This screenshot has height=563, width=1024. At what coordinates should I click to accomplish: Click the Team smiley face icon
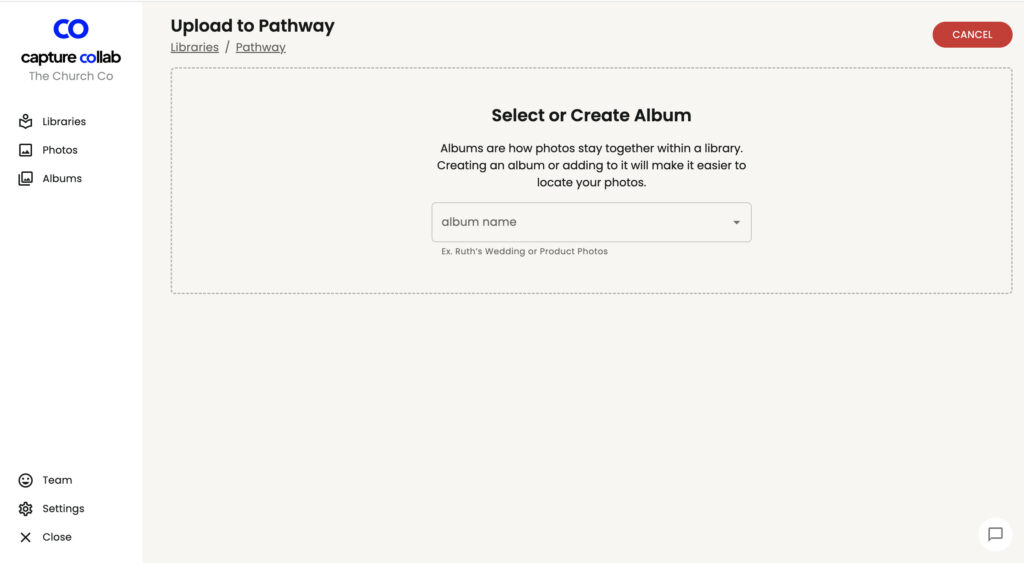click(x=25, y=480)
